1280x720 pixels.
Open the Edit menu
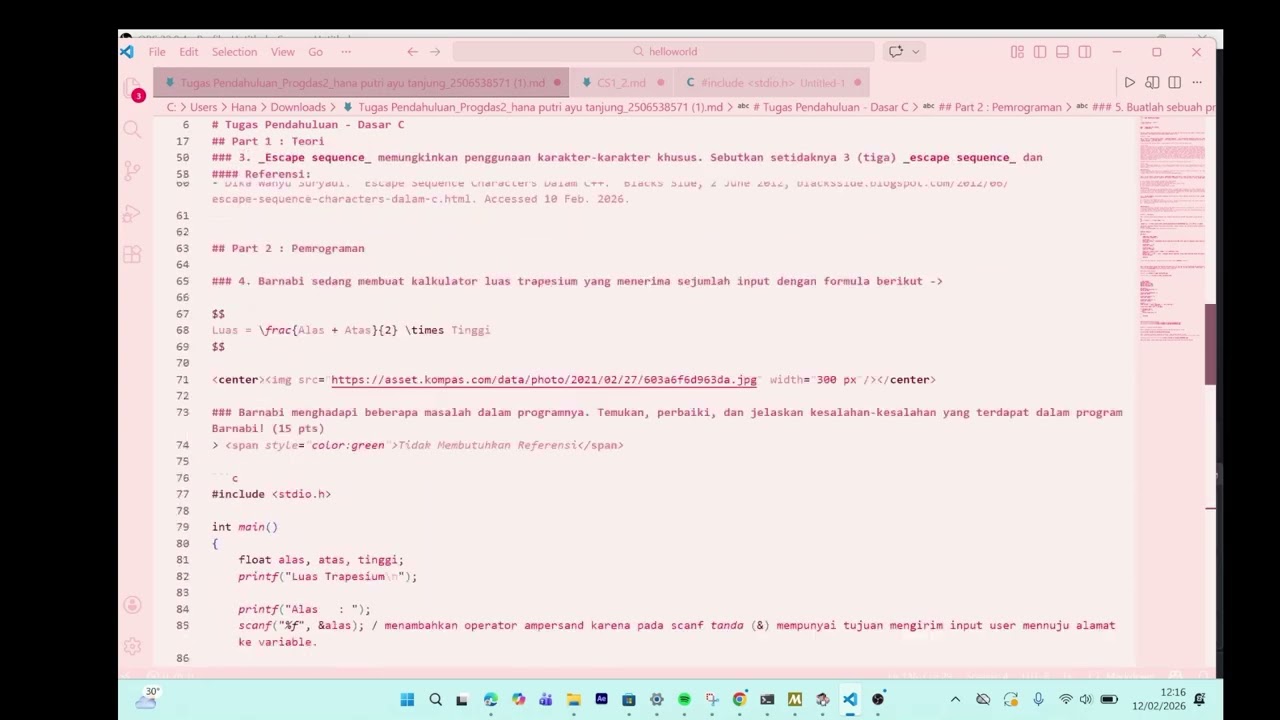point(188,52)
